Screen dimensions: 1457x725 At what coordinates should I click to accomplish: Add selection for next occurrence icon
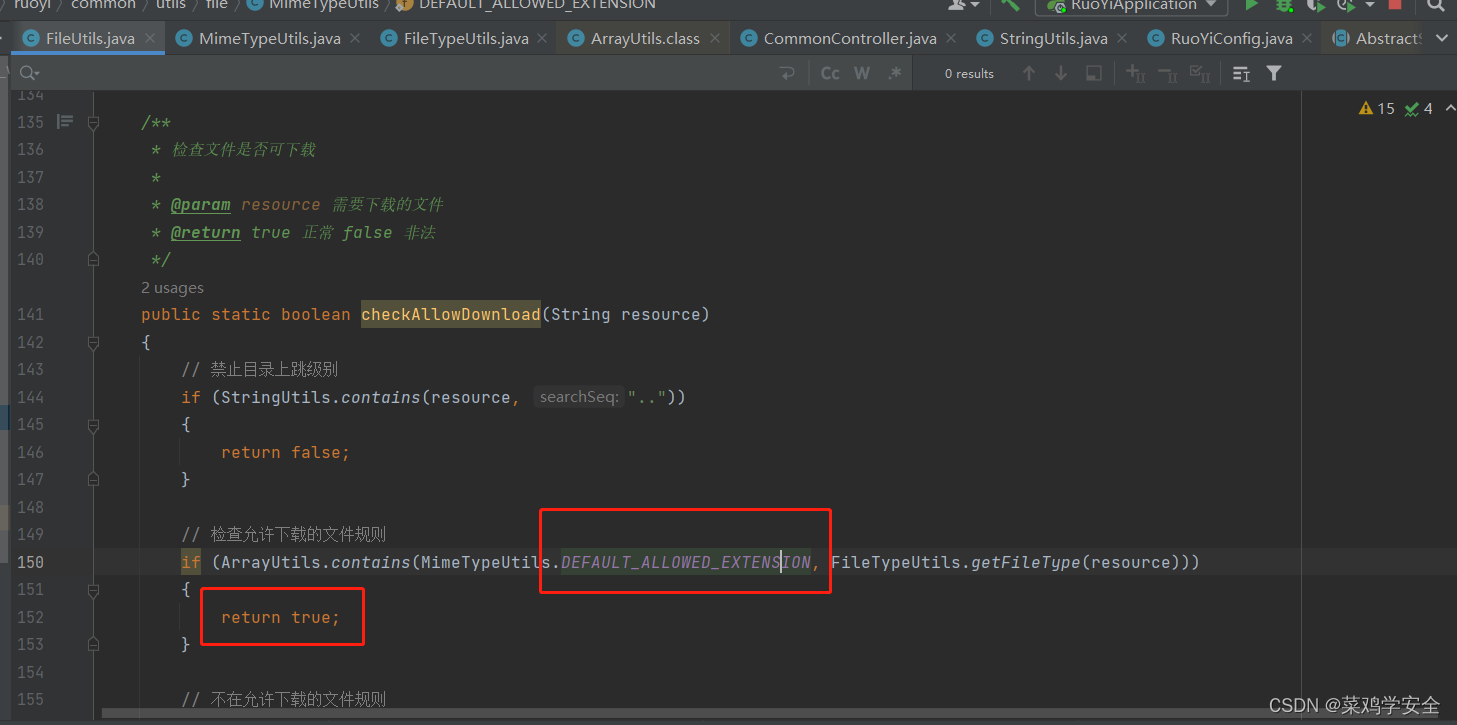(x=1135, y=73)
